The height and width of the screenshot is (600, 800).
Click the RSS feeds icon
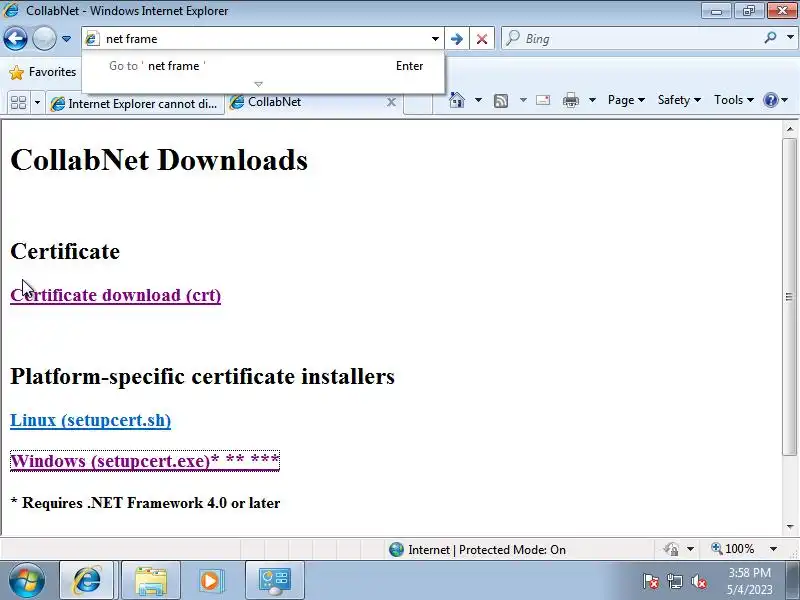(x=501, y=101)
